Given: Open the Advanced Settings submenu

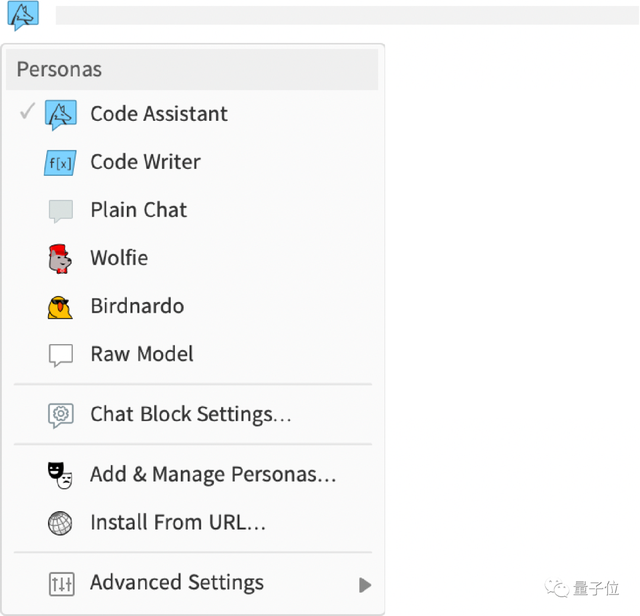Looking at the screenshot, I should [177, 583].
